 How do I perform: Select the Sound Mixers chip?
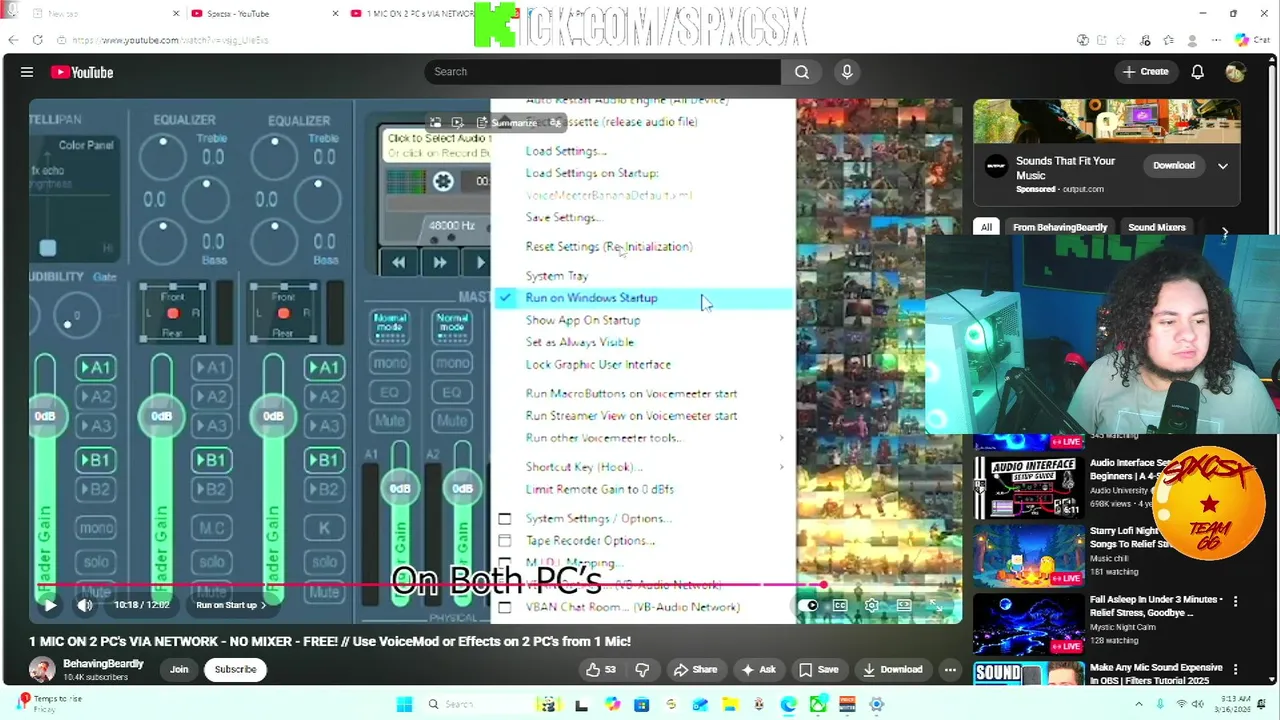1157,227
